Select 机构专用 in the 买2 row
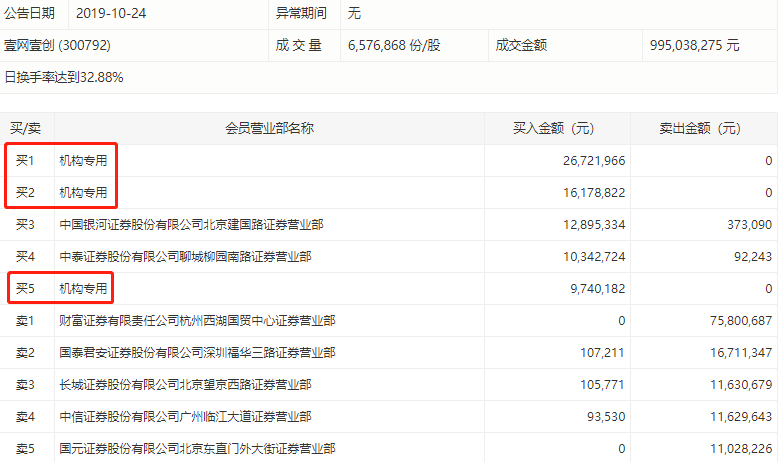The height and width of the screenshot is (462, 779). [x=83, y=192]
